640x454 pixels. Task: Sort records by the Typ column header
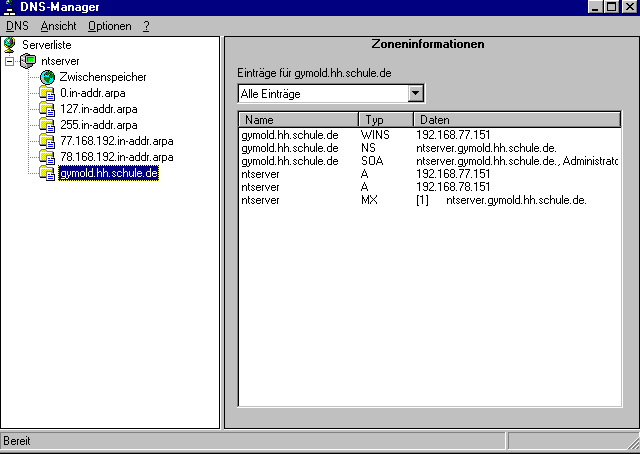[386, 120]
